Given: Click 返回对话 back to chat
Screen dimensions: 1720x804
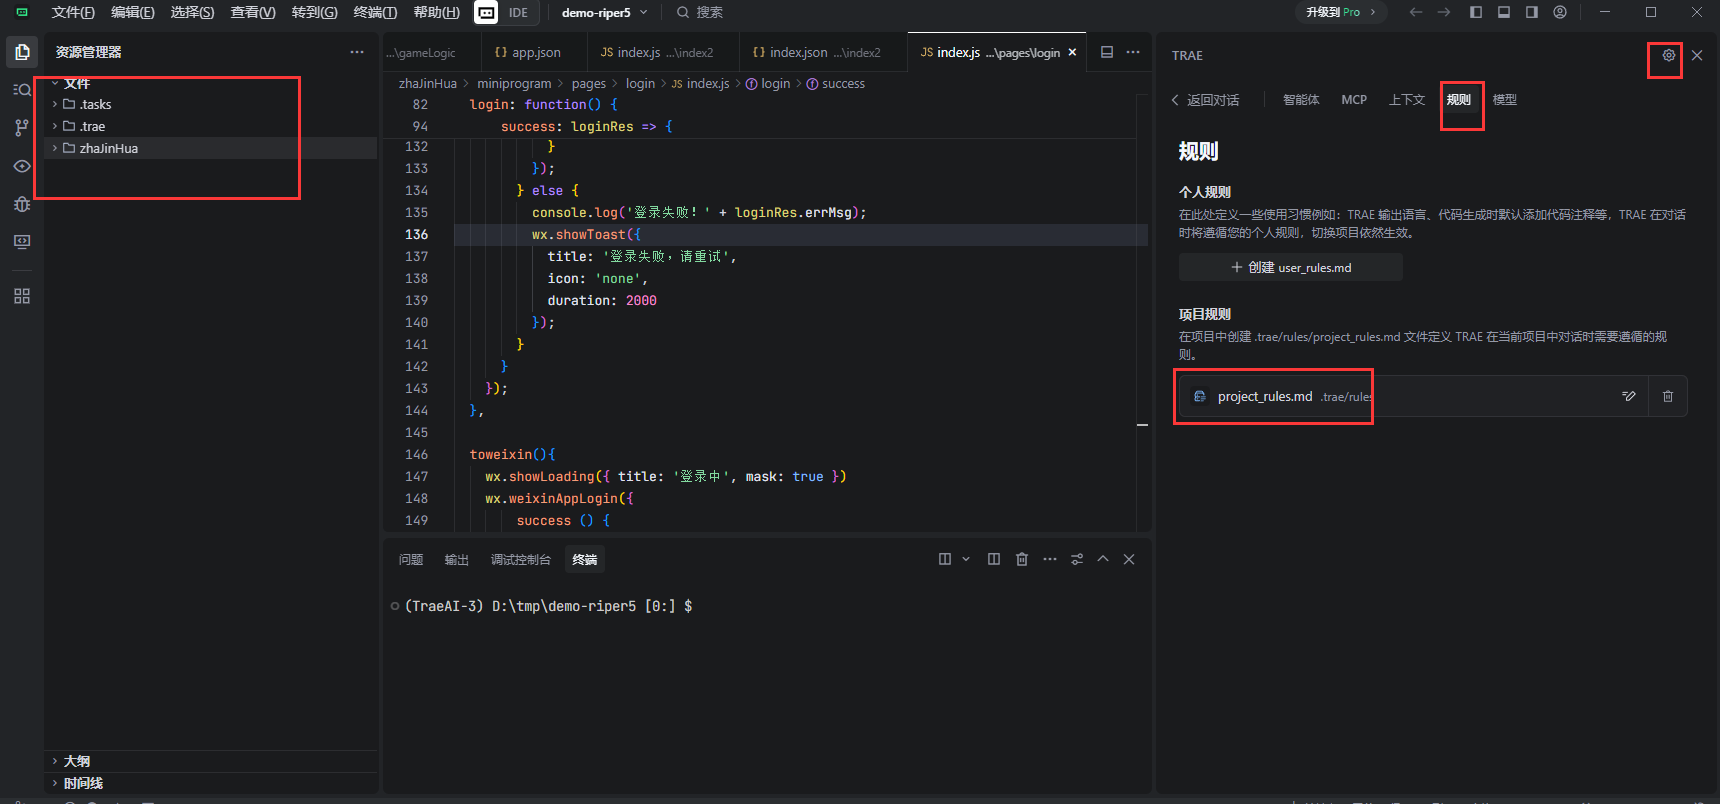Looking at the screenshot, I should click(x=1205, y=100).
